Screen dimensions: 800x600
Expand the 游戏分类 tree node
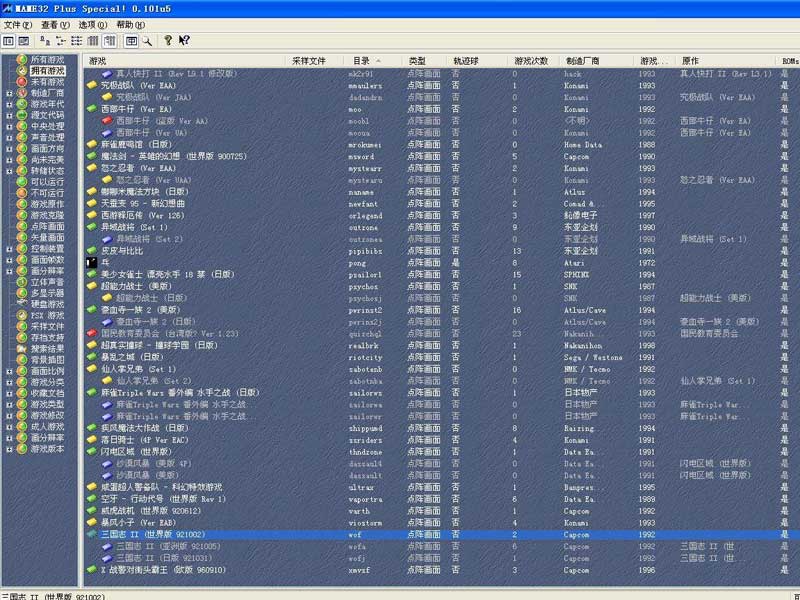[9, 383]
